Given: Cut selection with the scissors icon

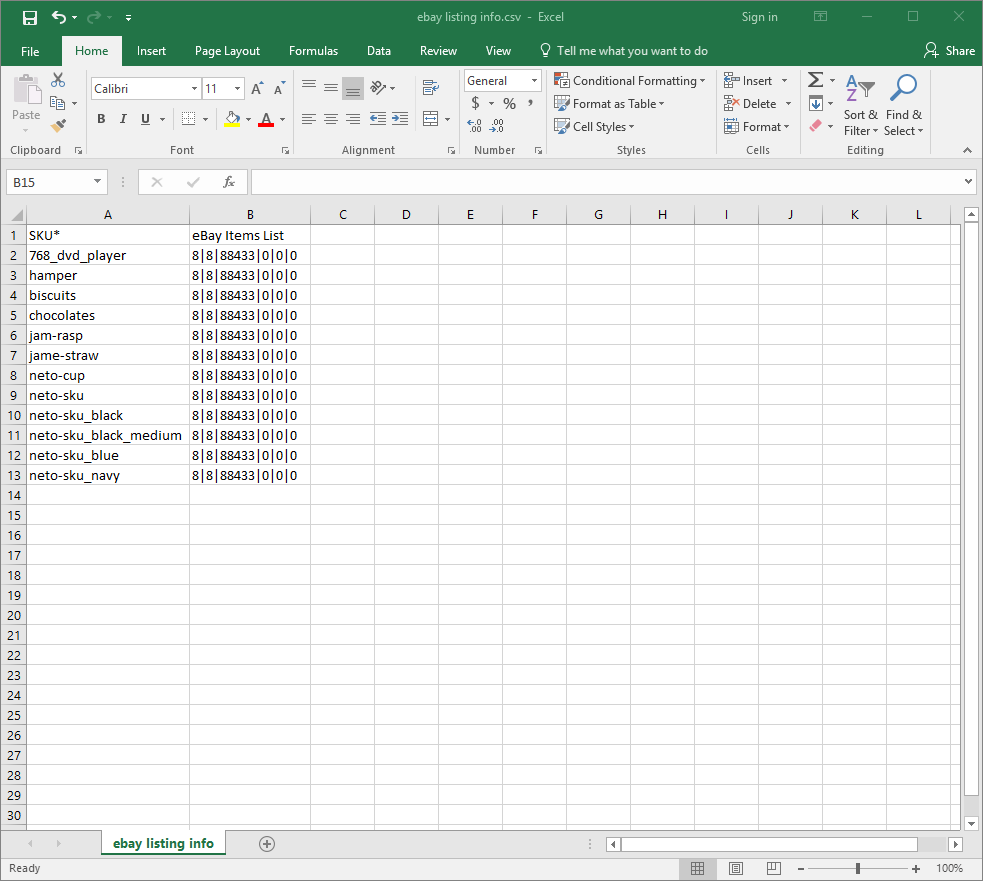Looking at the screenshot, I should coord(58,80).
